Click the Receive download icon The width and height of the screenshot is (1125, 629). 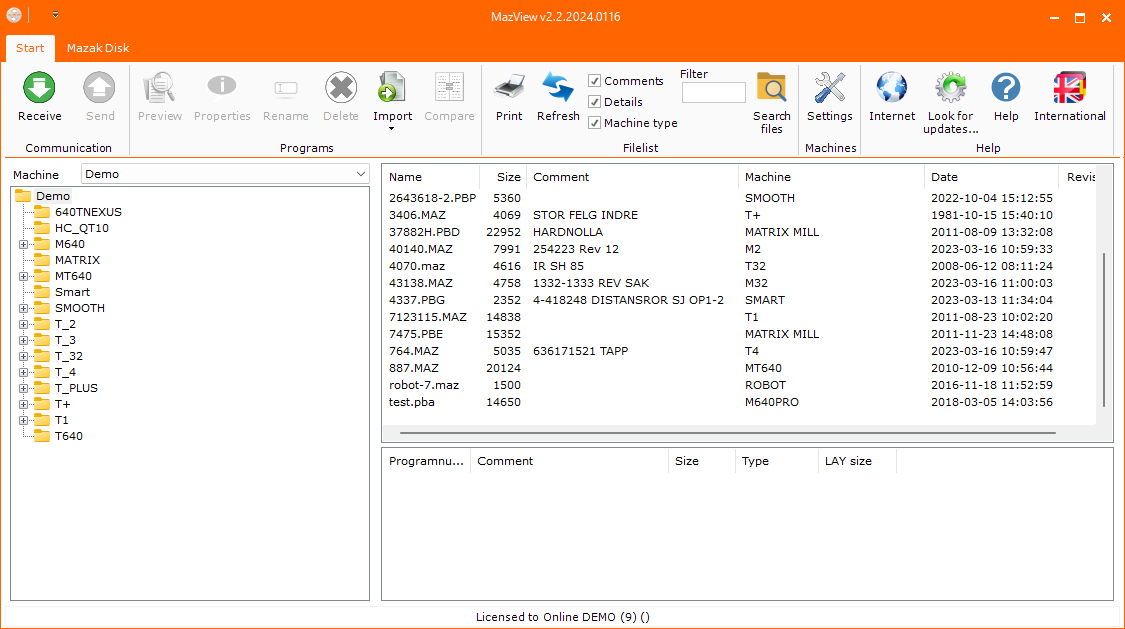[x=39, y=88]
